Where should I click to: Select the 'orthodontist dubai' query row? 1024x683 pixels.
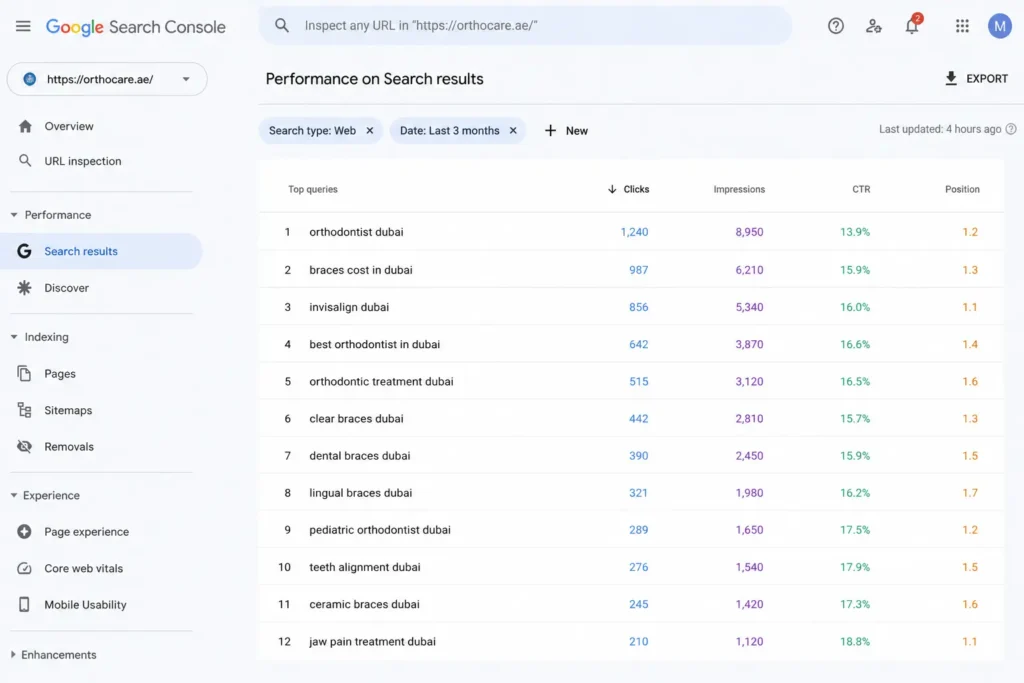tap(631, 232)
